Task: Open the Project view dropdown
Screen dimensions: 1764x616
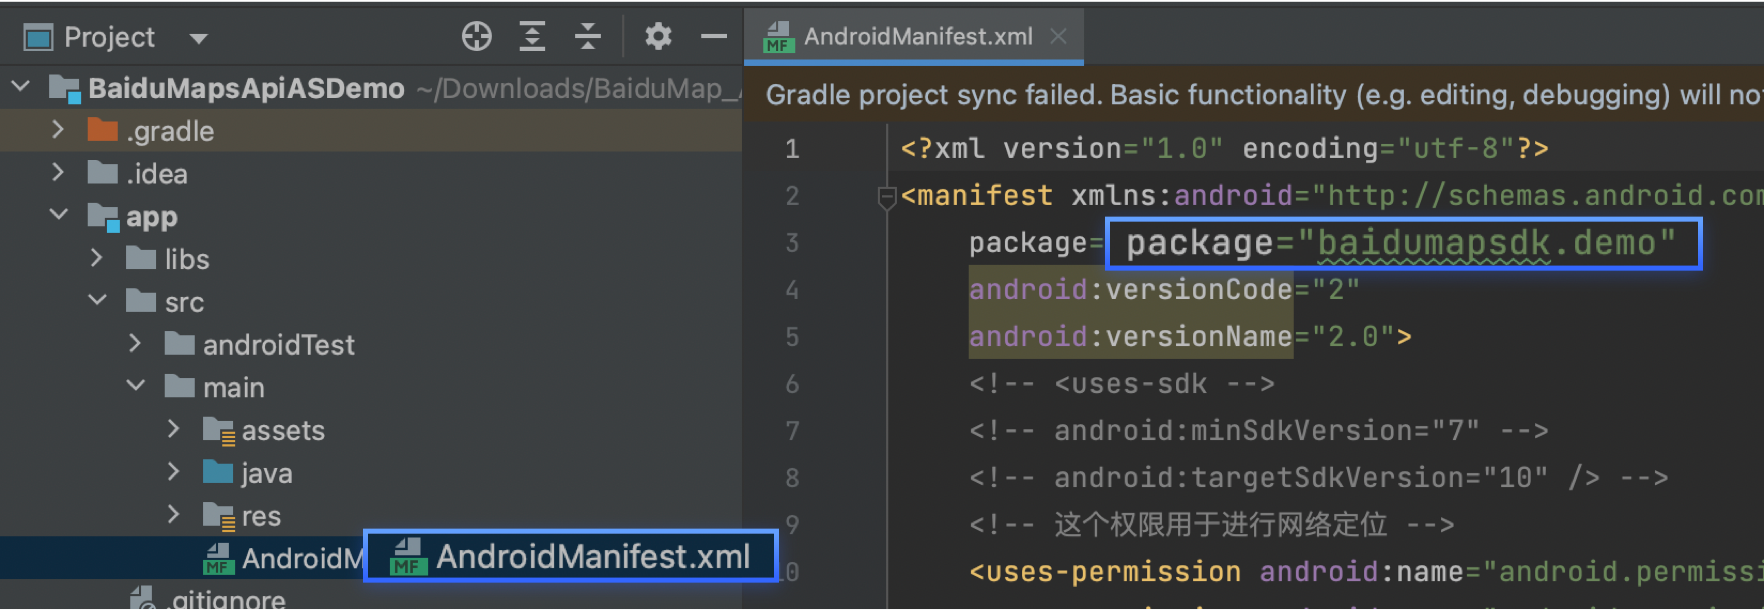Action: click(198, 39)
